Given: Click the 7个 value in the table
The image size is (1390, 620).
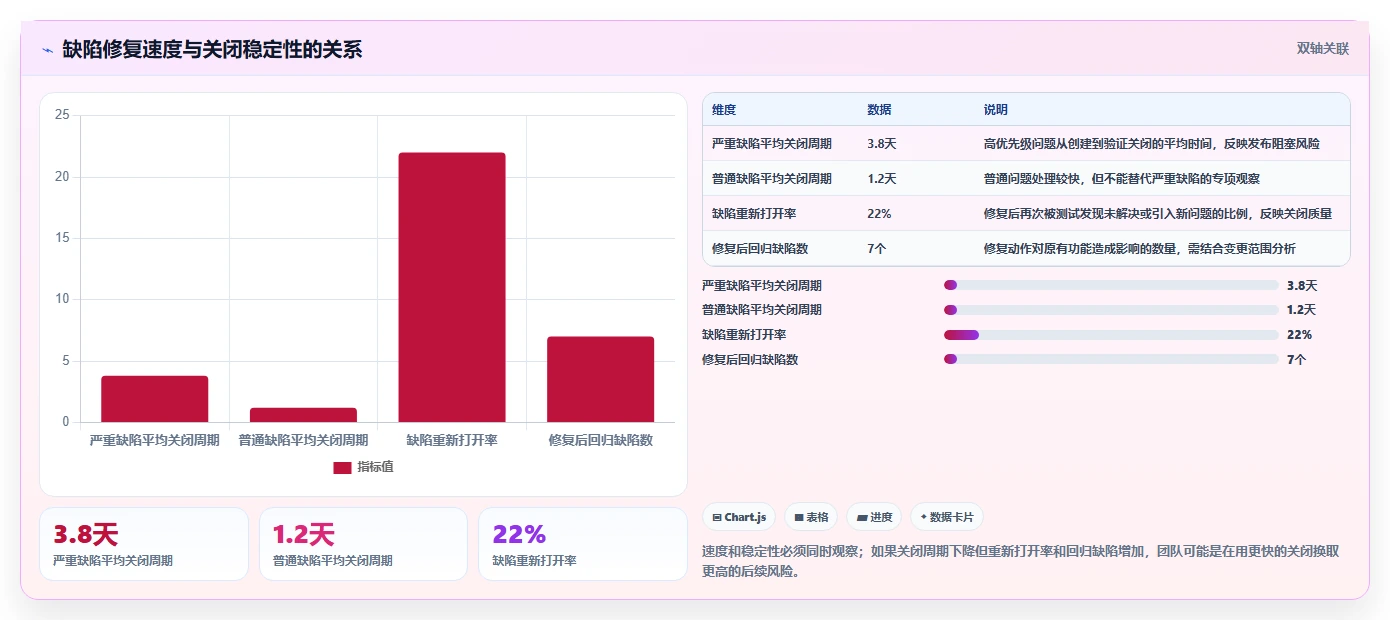Looking at the screenshot, I should point(876,249).
